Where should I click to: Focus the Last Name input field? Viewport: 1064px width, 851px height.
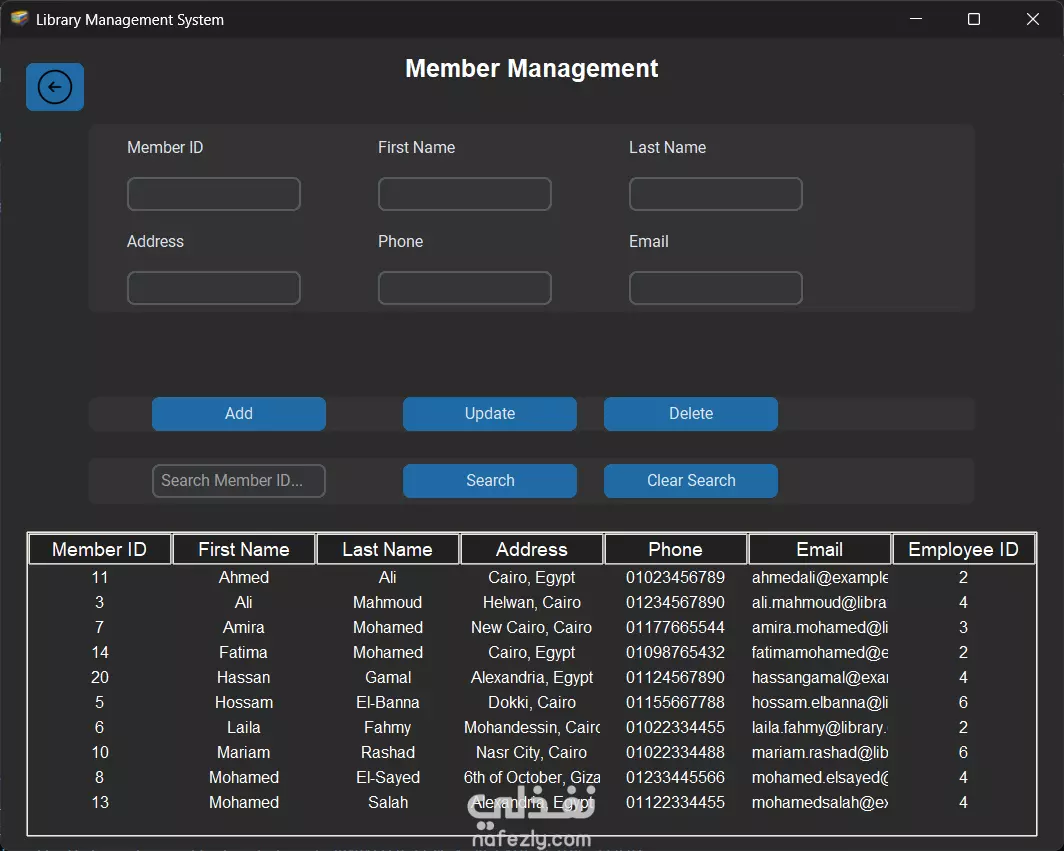716,194
